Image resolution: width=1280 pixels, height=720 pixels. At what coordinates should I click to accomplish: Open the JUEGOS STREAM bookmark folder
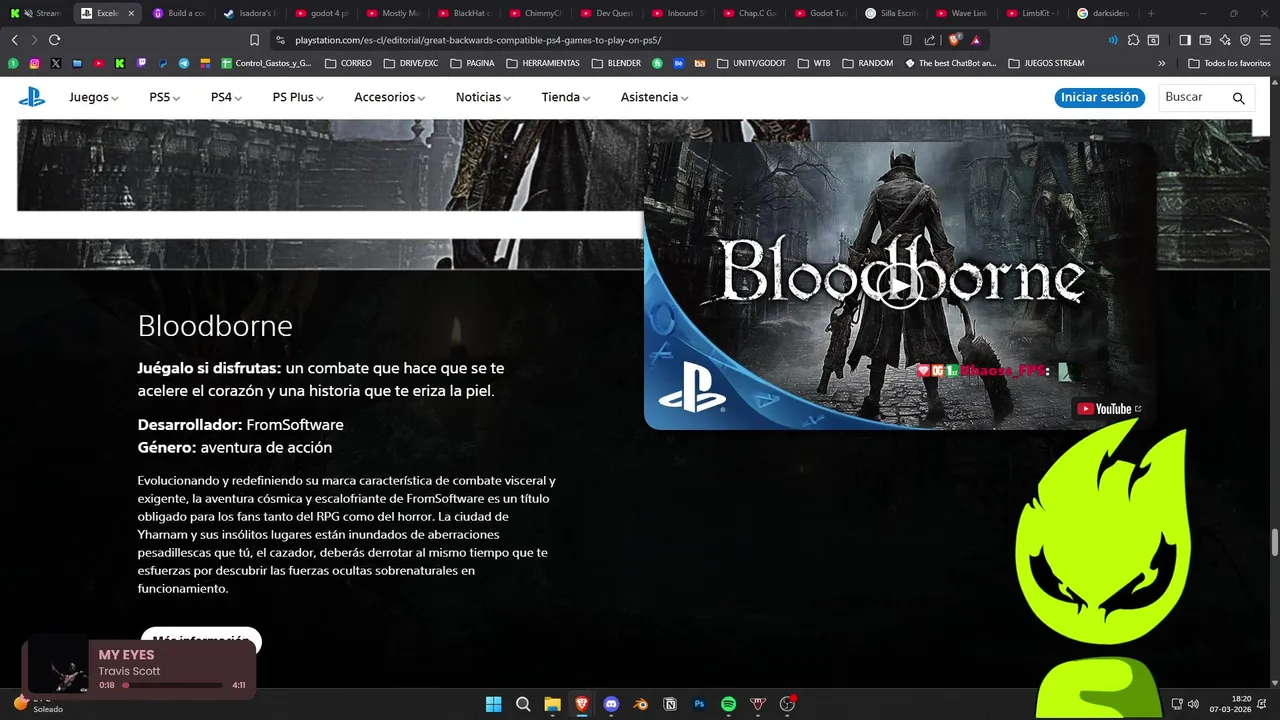click(x=1047, y=63)
